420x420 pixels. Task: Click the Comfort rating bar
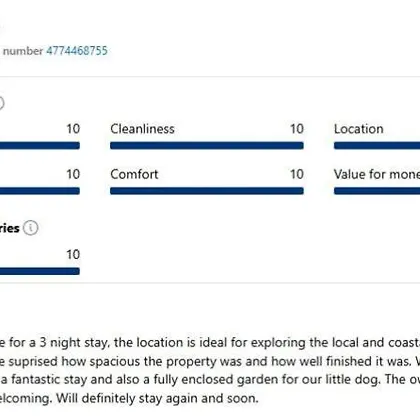click(207, 191)
